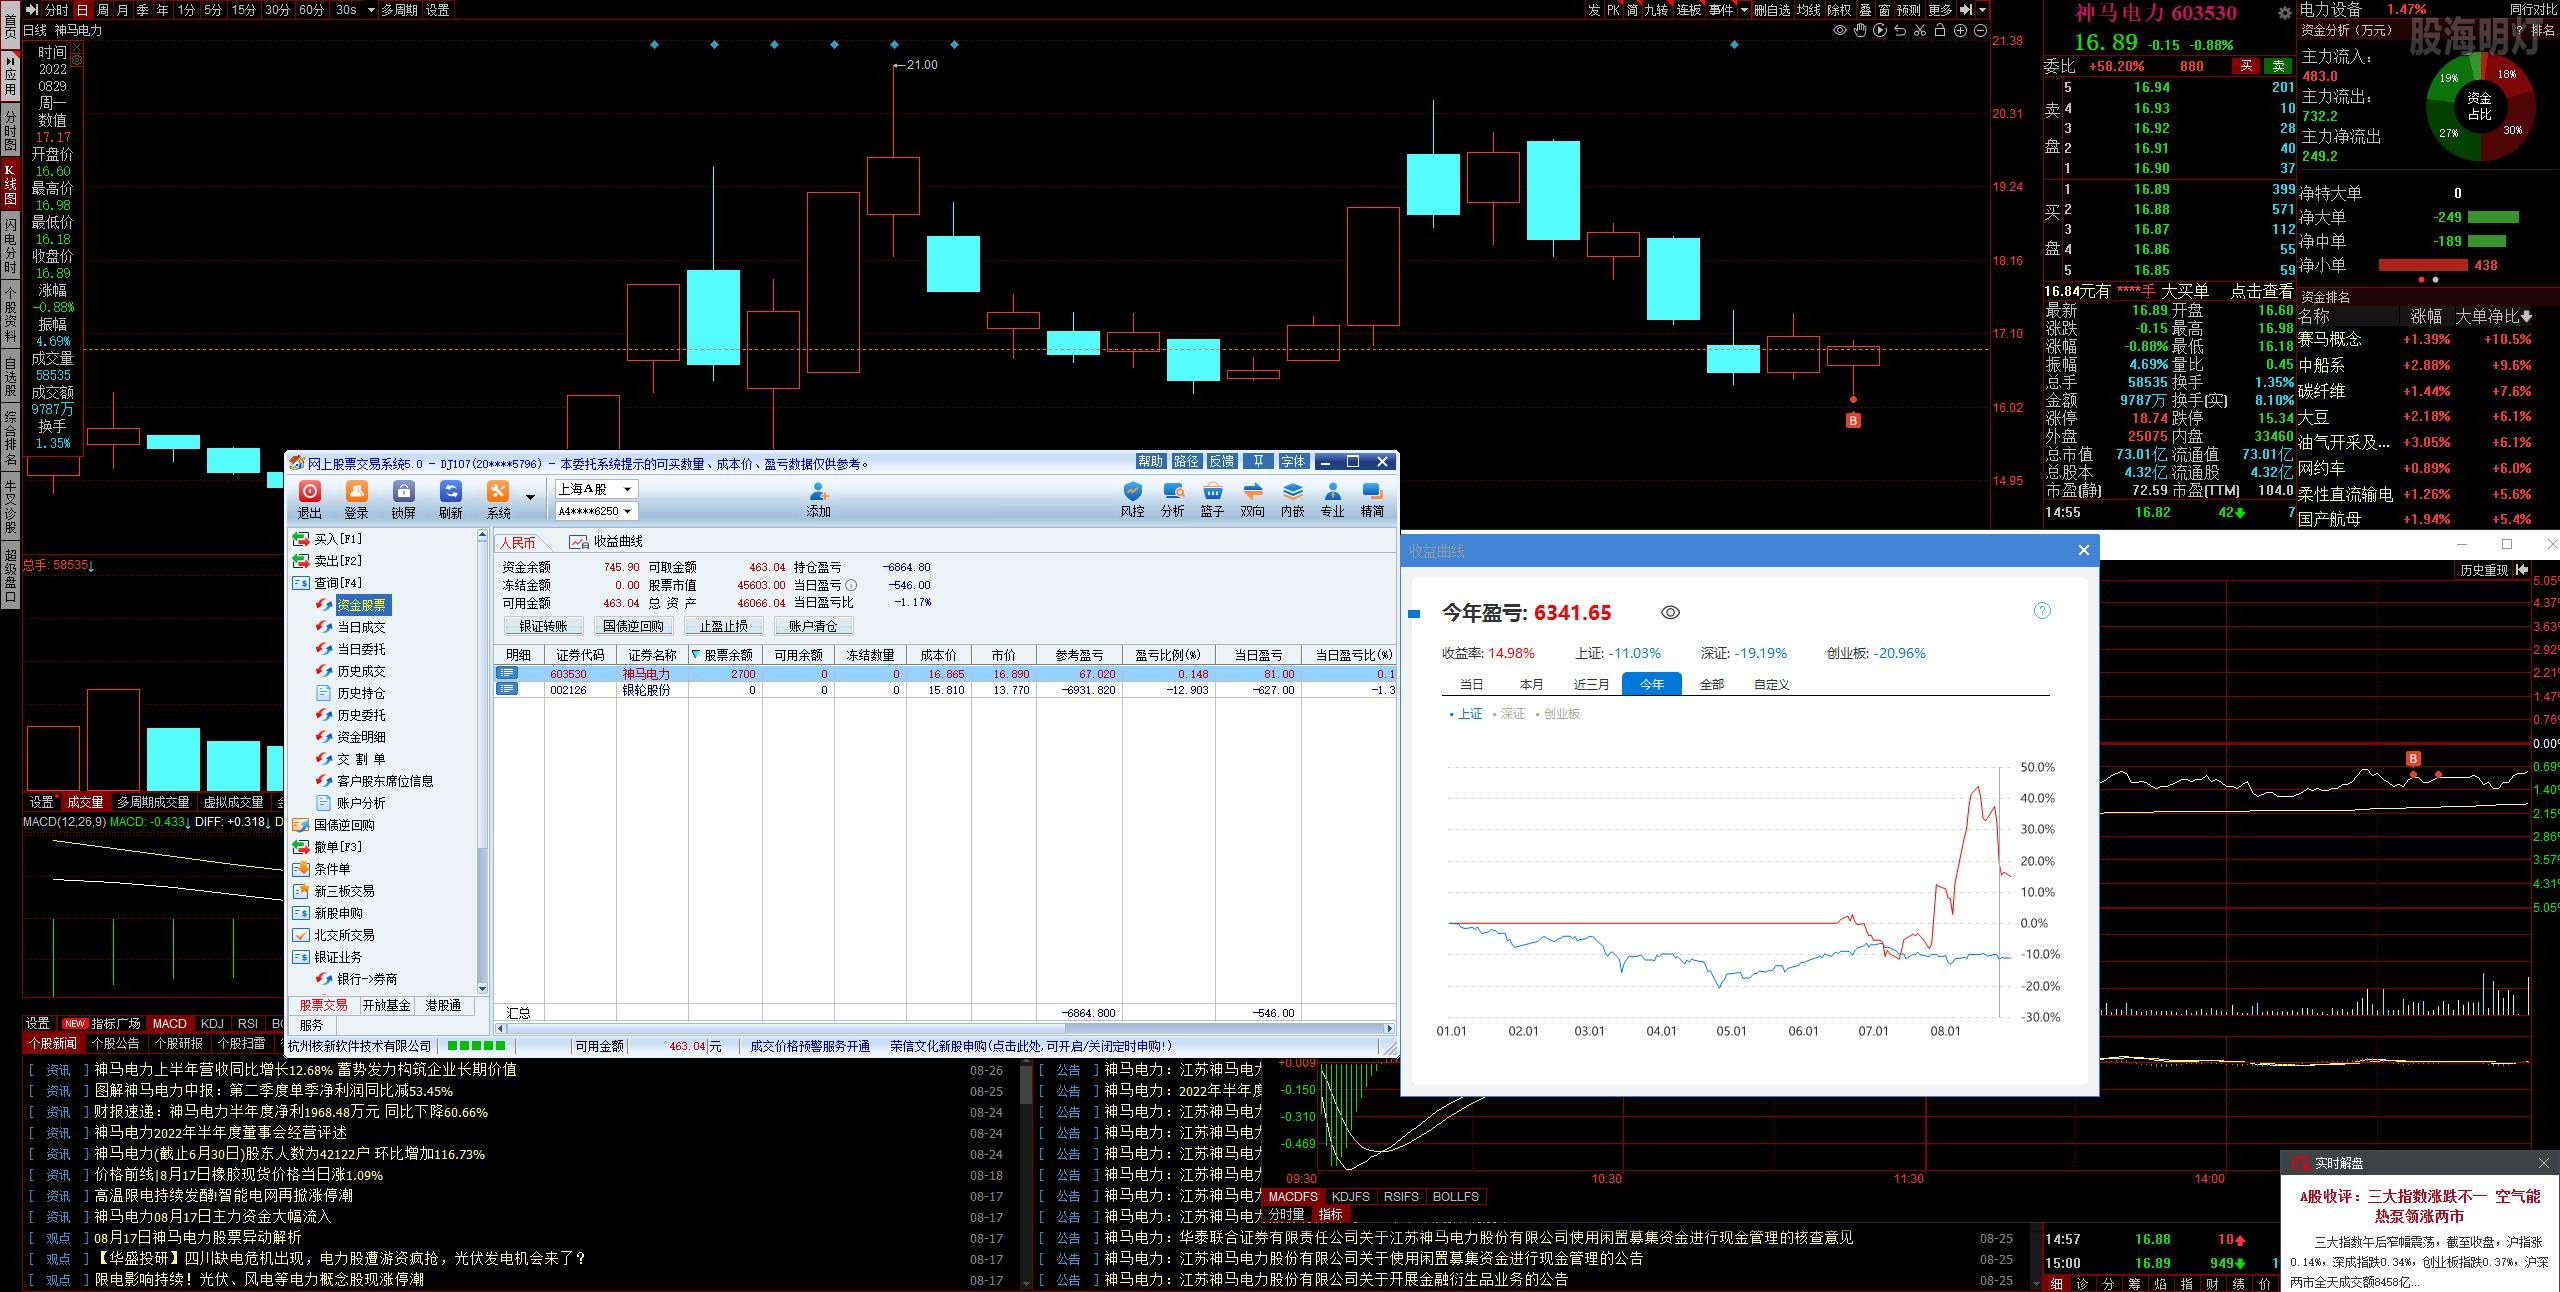Toggle the 上证 series in profit chart

pyautogui.click(x=1466, y=714)
